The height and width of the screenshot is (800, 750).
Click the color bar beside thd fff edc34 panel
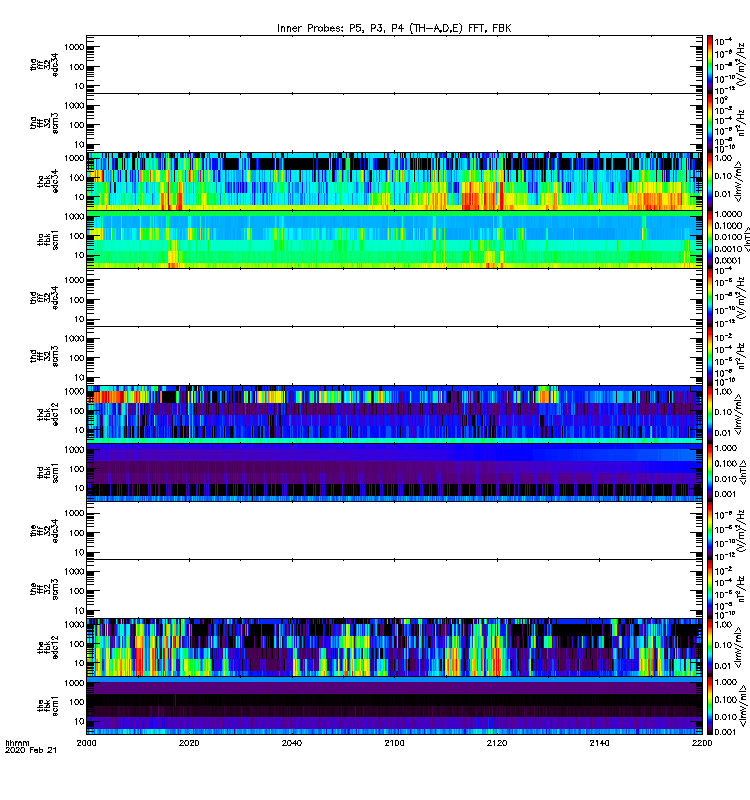710,297
